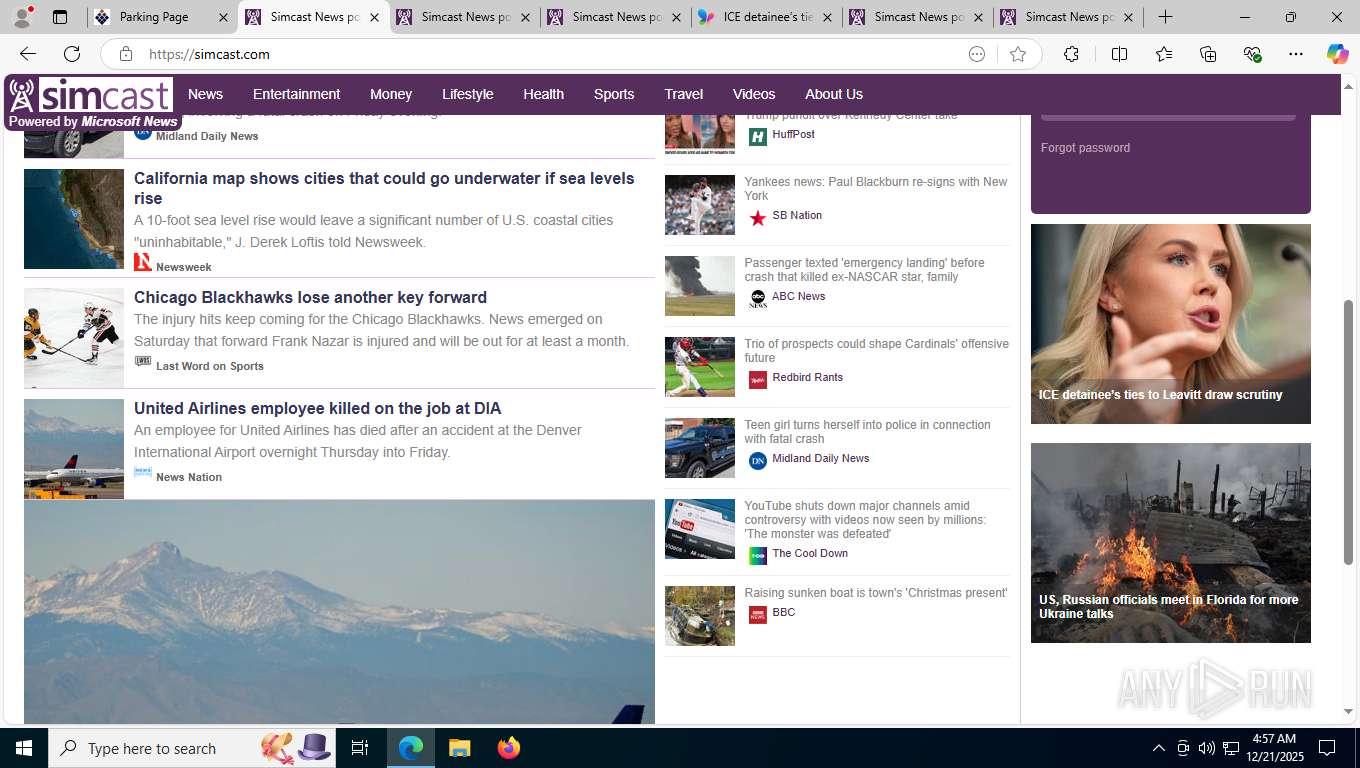This screenshot has height=768, width=1360.
Task: Open the Settings and more ellipsis menu
Action: pyautogui.click(x=1296, y=54)
